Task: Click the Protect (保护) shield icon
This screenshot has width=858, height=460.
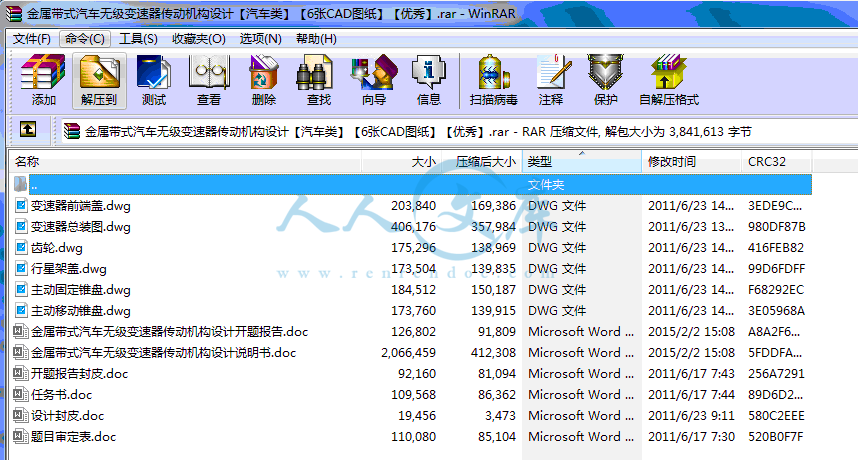Action: coord(605,80)
